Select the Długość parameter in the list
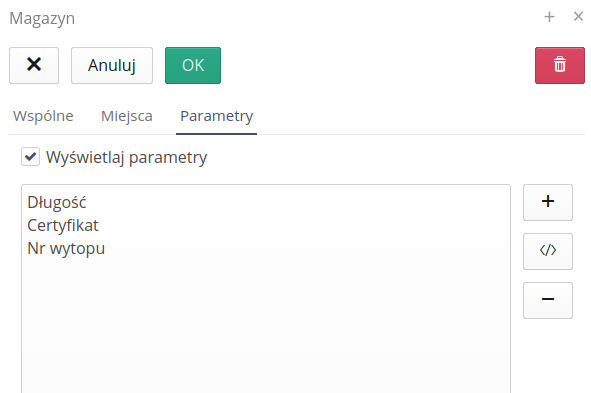Viewport: 591px width, 393px height. [x=57, y=202]
